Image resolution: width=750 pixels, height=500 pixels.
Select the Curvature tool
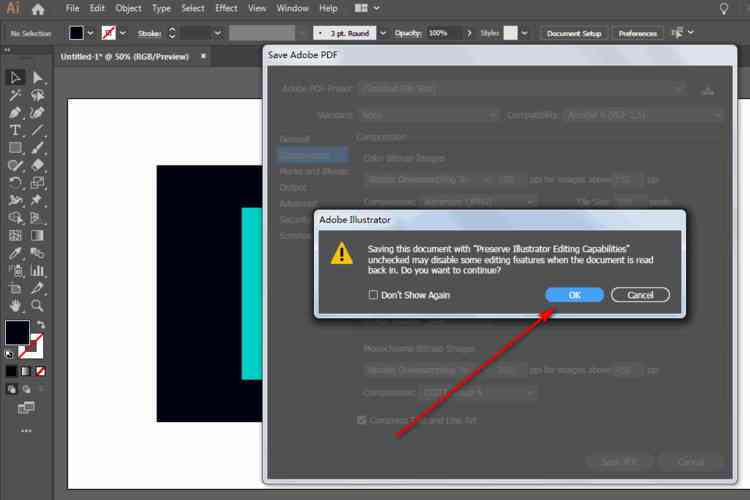(37, 113)
